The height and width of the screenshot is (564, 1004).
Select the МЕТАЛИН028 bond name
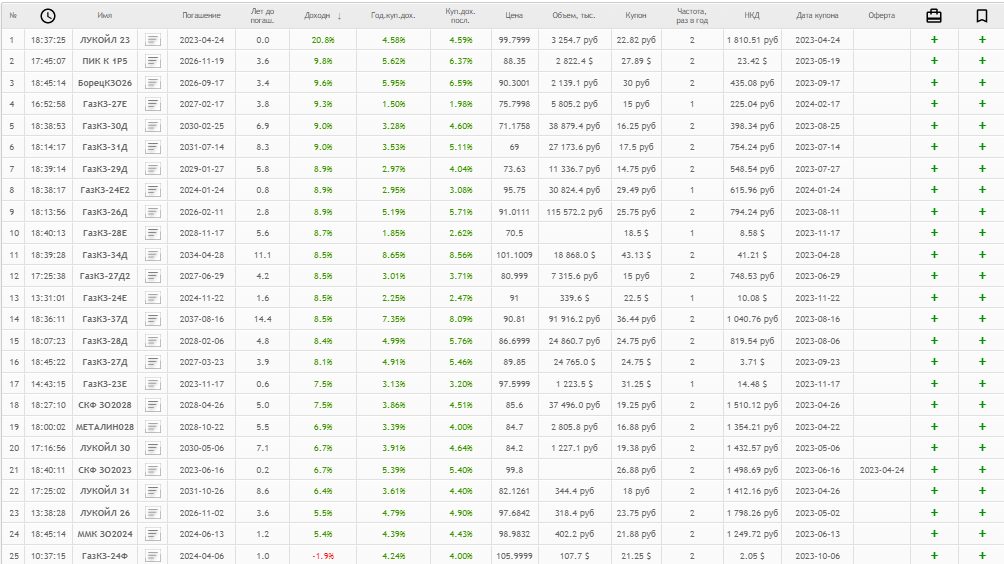(x=104, y=427)
